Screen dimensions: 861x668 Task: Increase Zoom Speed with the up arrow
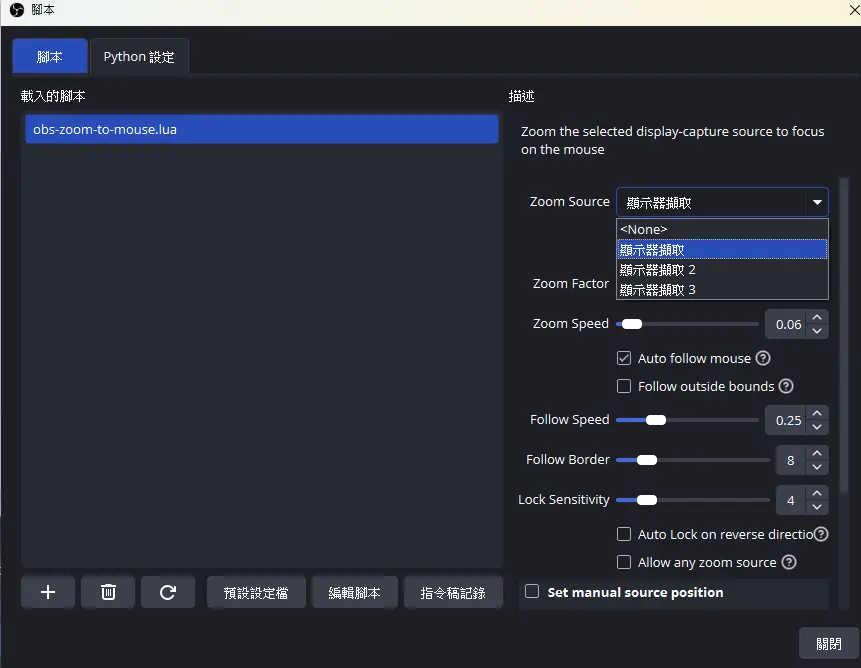pos(817,317)
